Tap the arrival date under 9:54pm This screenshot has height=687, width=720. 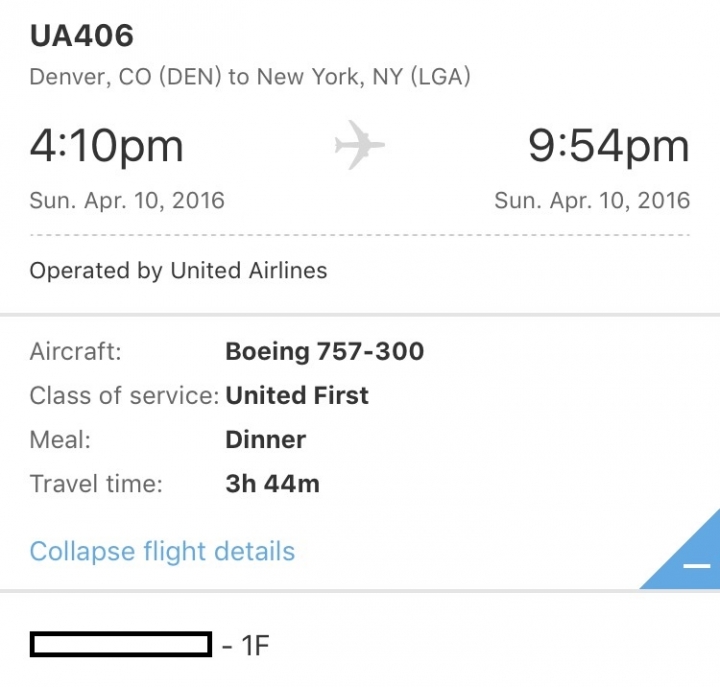[x=592, y=201]
